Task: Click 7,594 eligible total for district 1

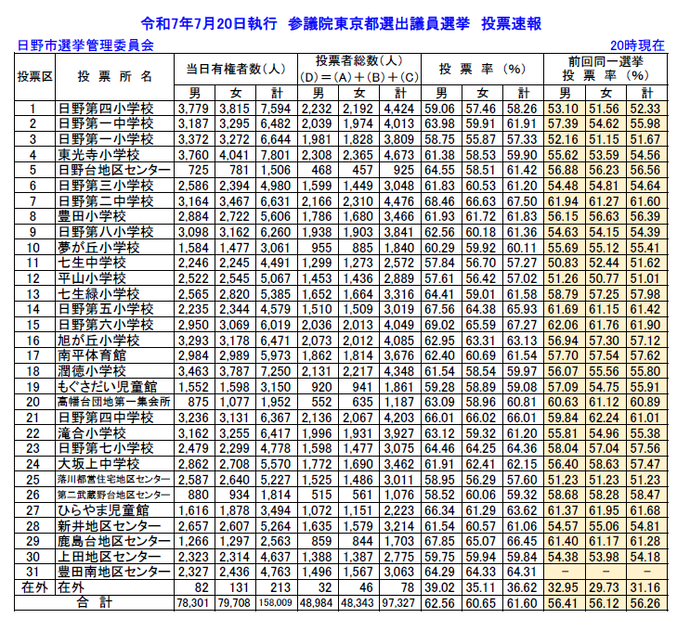Action: [275, 109]
